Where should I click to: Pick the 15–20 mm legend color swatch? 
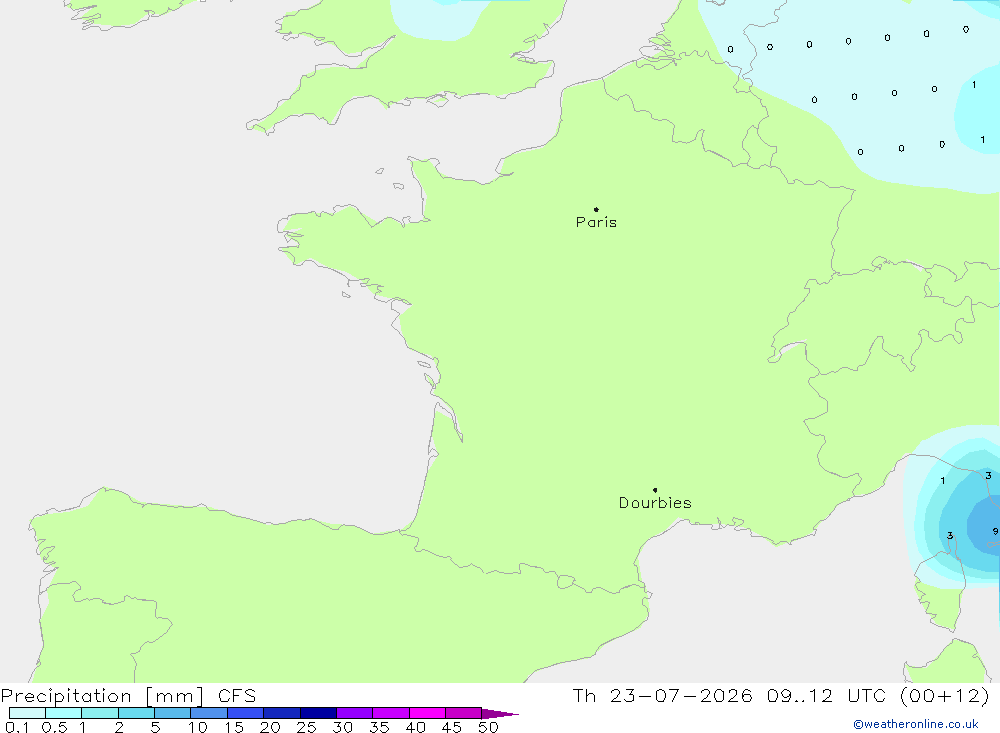tap(245, 713)
